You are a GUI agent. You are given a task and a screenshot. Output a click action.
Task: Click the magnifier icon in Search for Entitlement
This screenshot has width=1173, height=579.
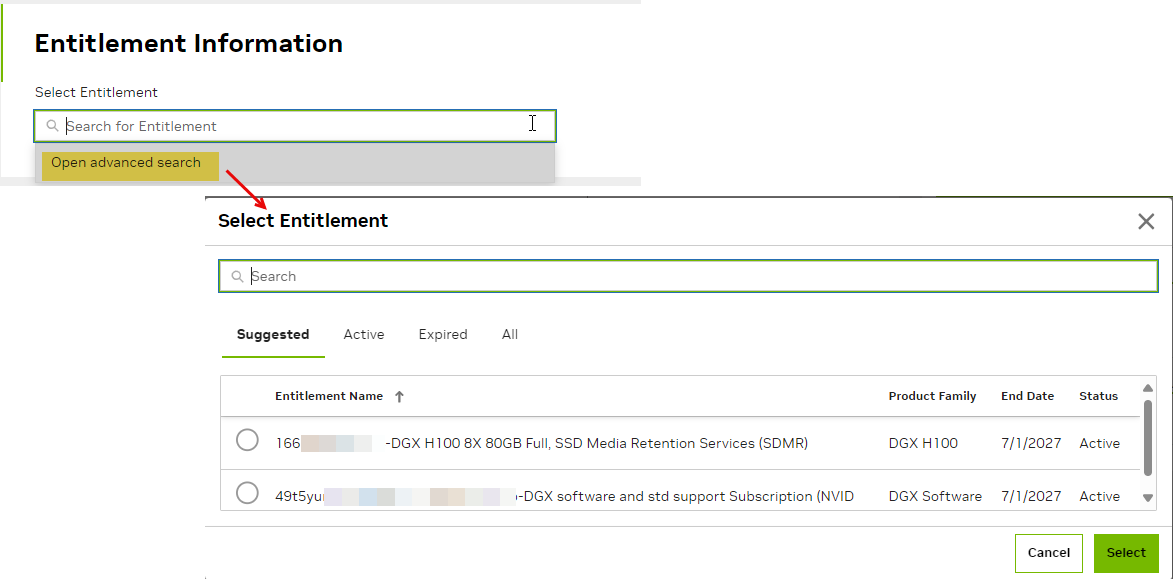pyautogui.click(x=52, y=126)
